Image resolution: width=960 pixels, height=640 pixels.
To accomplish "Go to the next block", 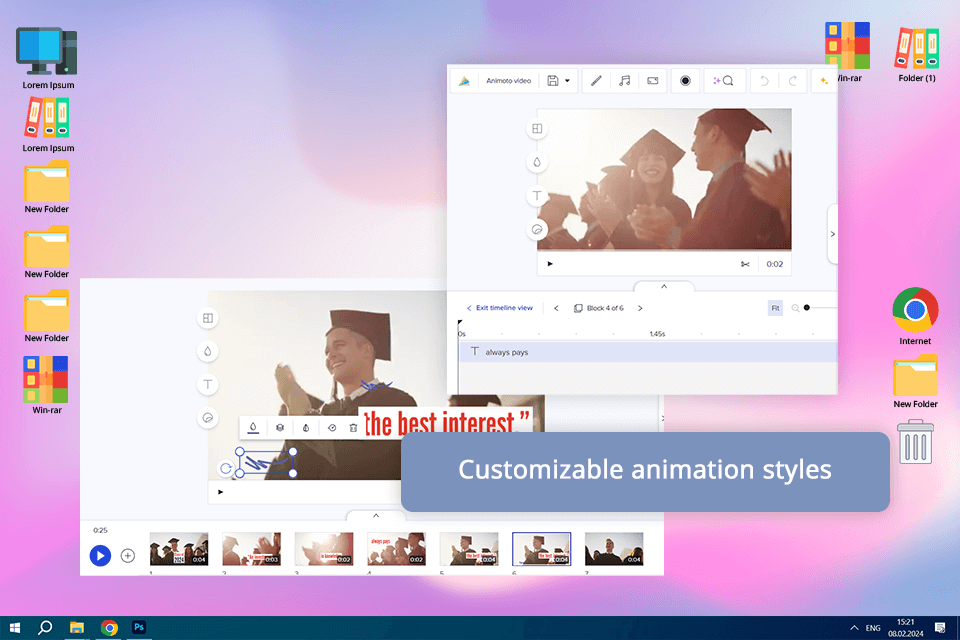I will (x=640, y=308).
